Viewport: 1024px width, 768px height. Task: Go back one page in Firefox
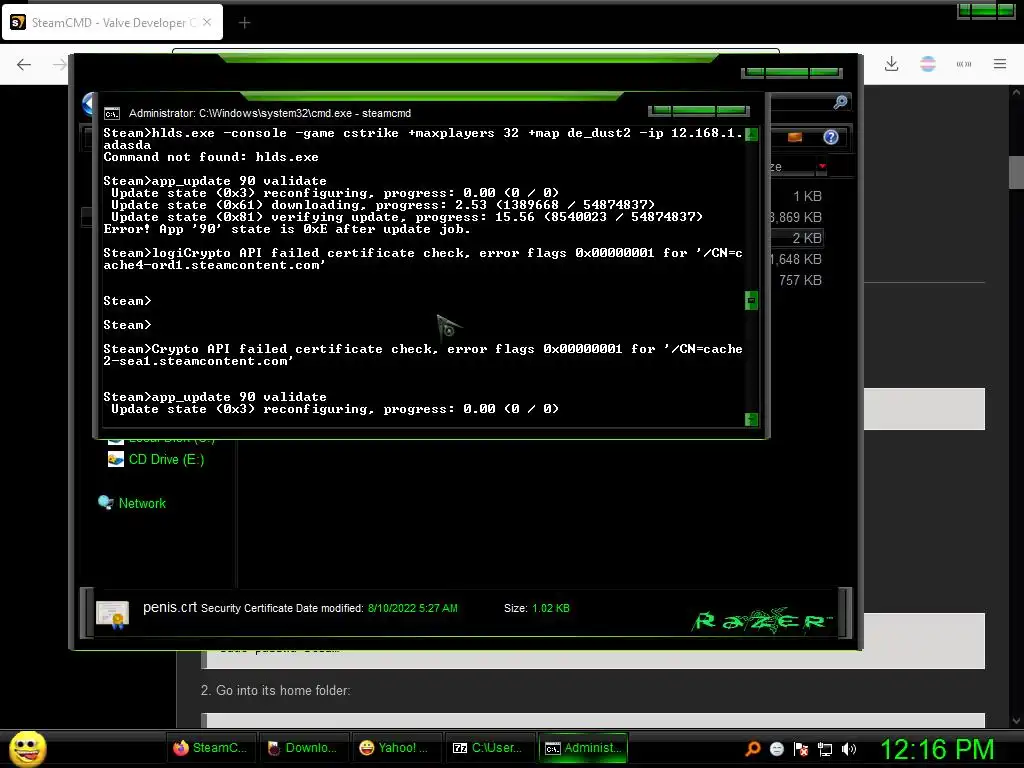[24, 64]
